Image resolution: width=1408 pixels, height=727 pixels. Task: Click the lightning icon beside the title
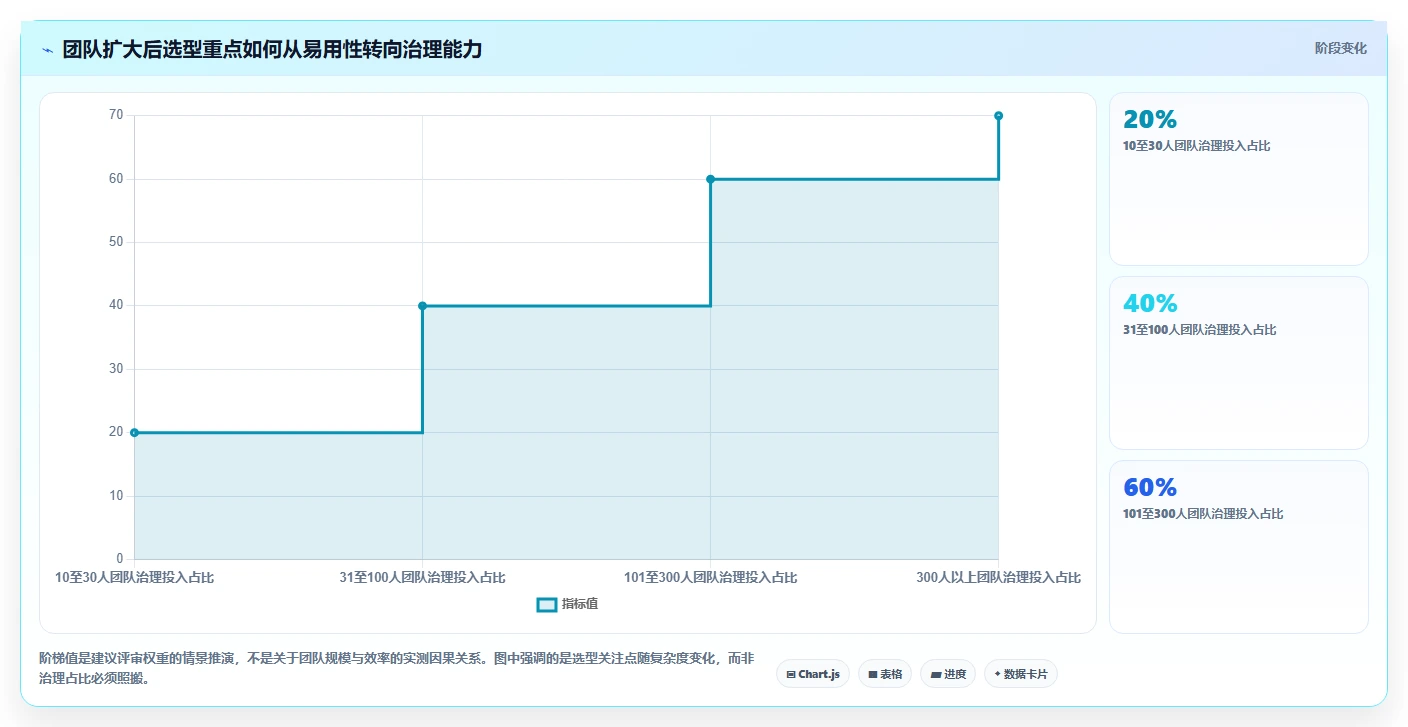pos(47,50)
